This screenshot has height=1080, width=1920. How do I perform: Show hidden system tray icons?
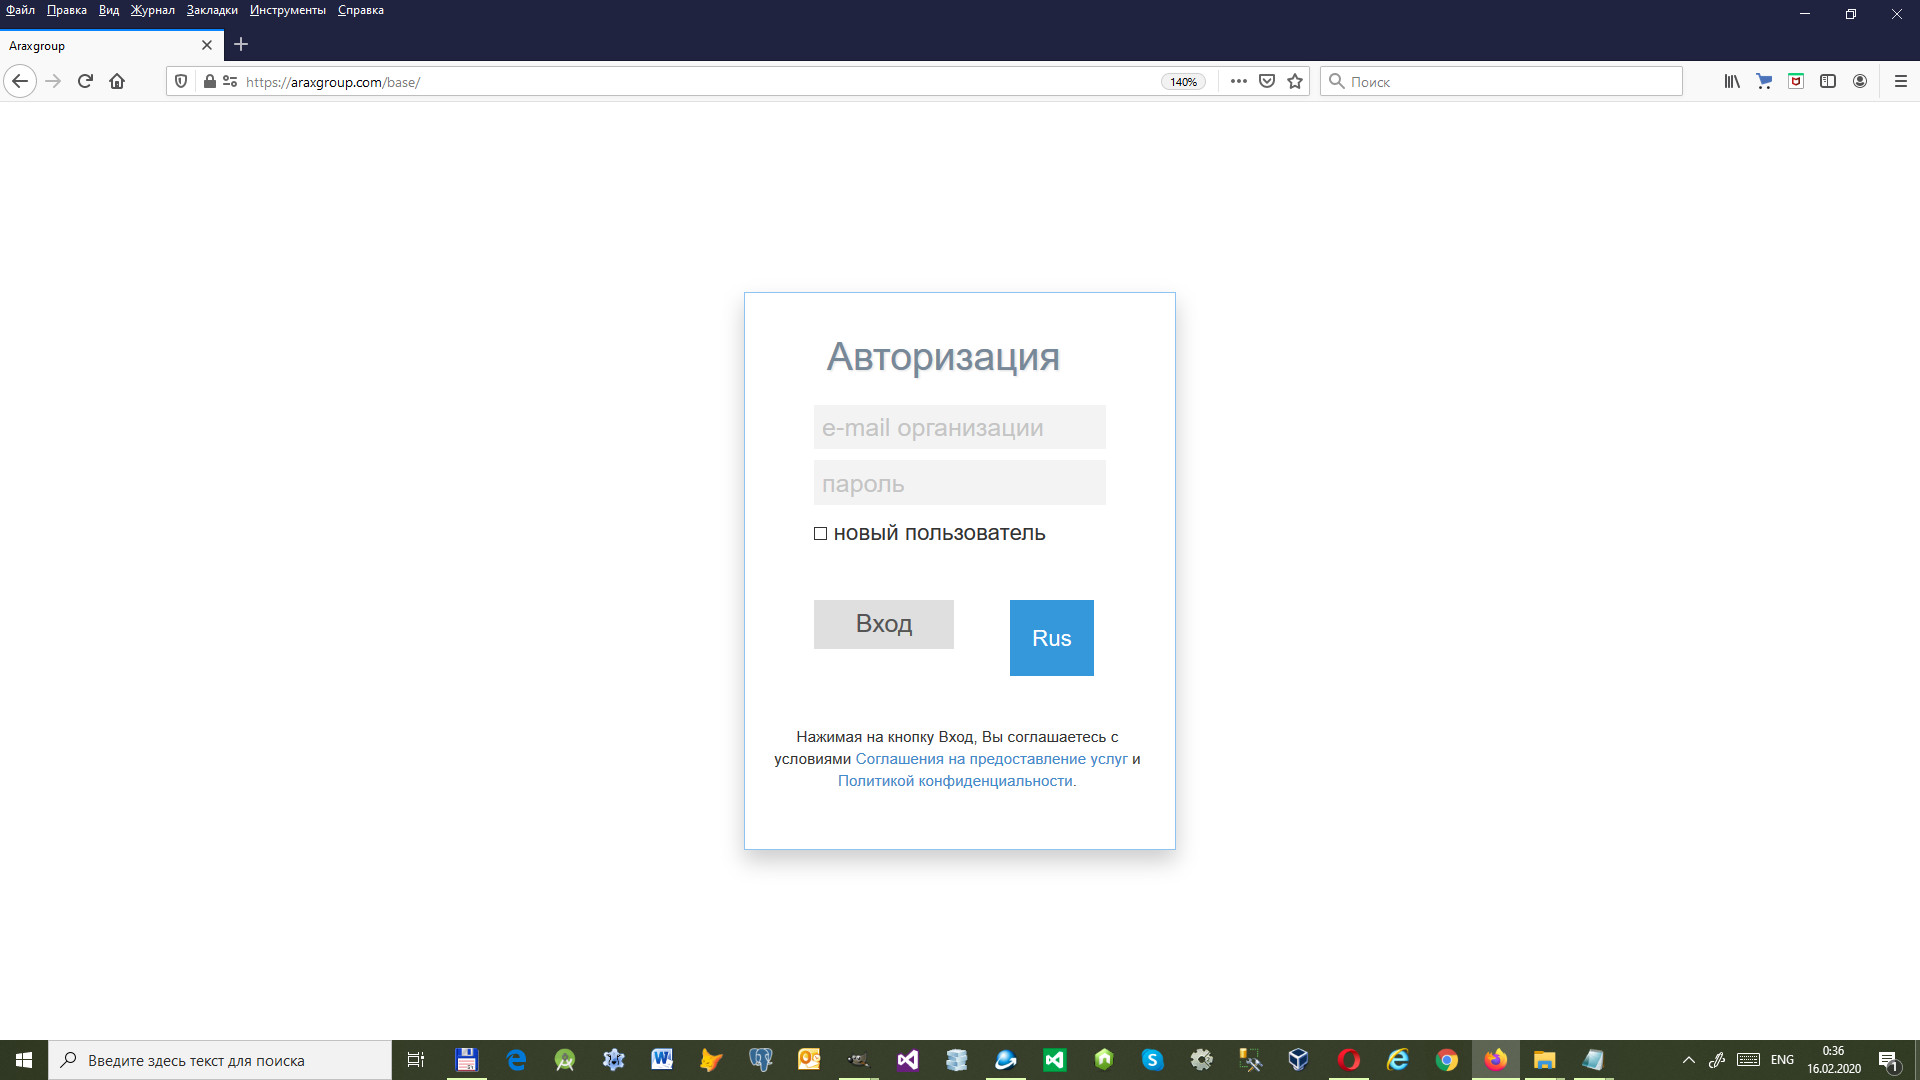[x=1689, y=1060]
